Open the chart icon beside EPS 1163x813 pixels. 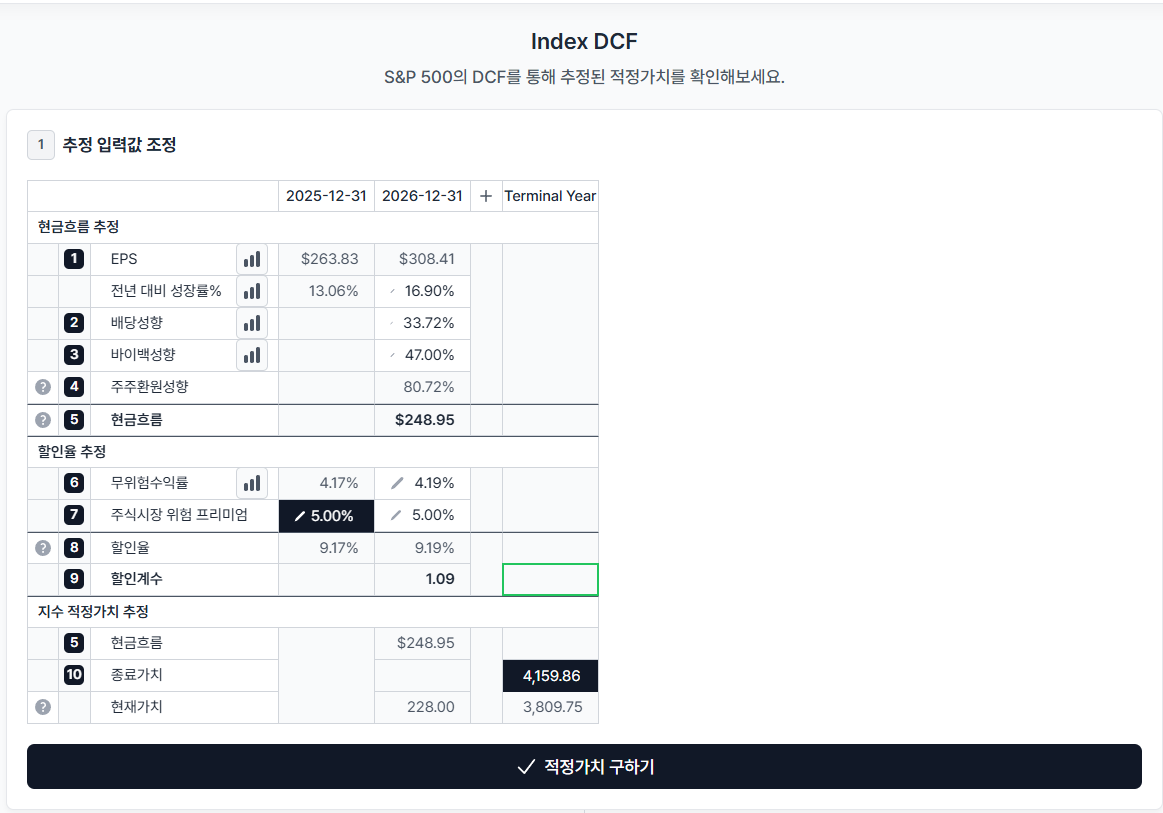(252, 259)
